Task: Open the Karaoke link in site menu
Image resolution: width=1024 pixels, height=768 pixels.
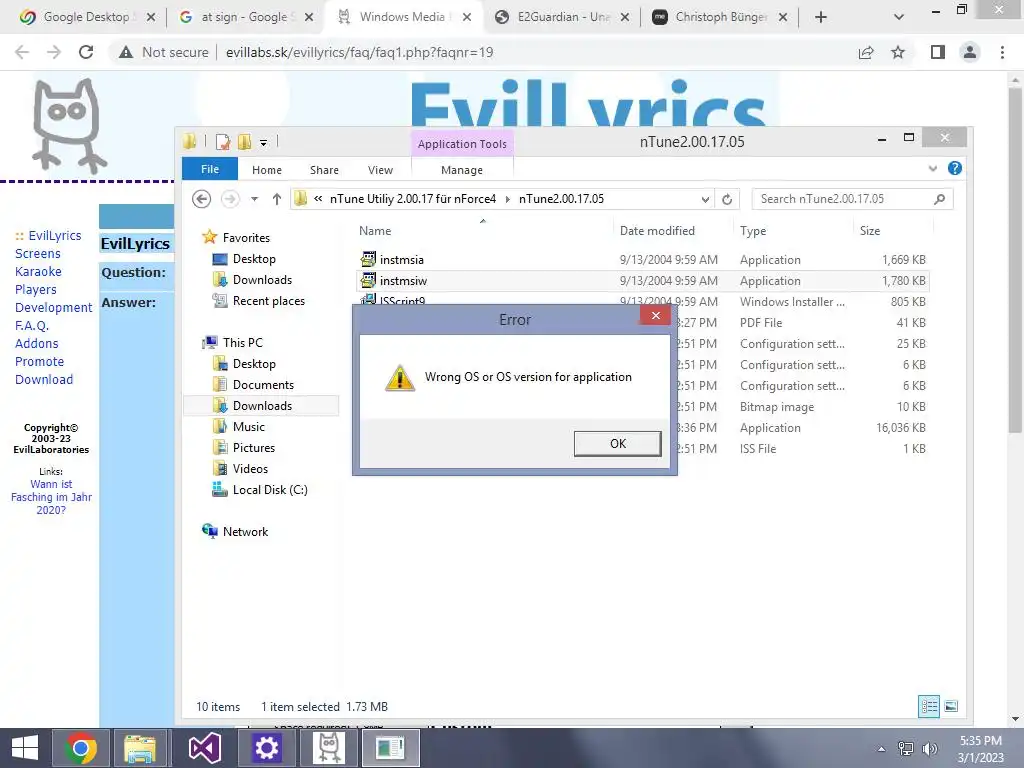Action: point(39,271)
